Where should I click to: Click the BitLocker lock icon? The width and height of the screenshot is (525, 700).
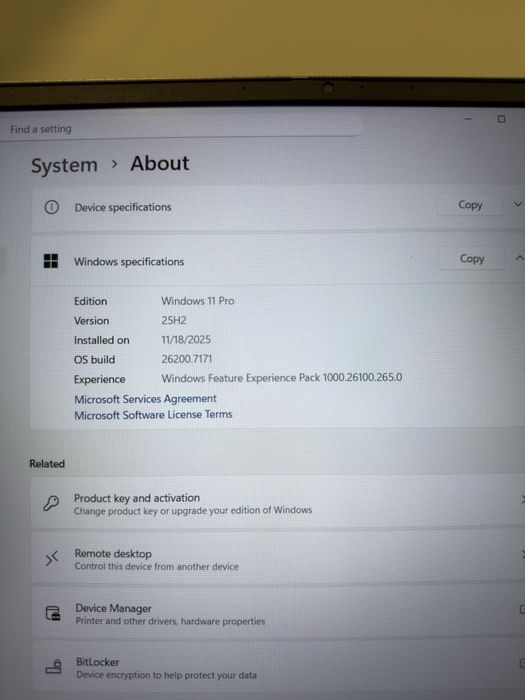[x=54, y=667]
